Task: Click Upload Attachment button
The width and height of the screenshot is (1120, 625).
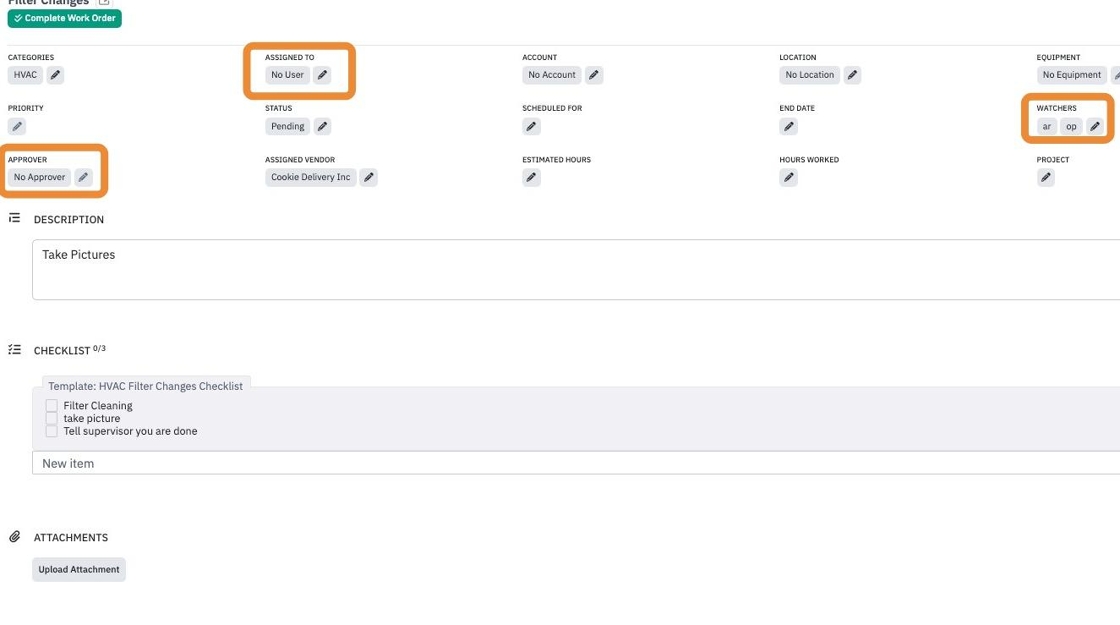Action: pos(79,569)
